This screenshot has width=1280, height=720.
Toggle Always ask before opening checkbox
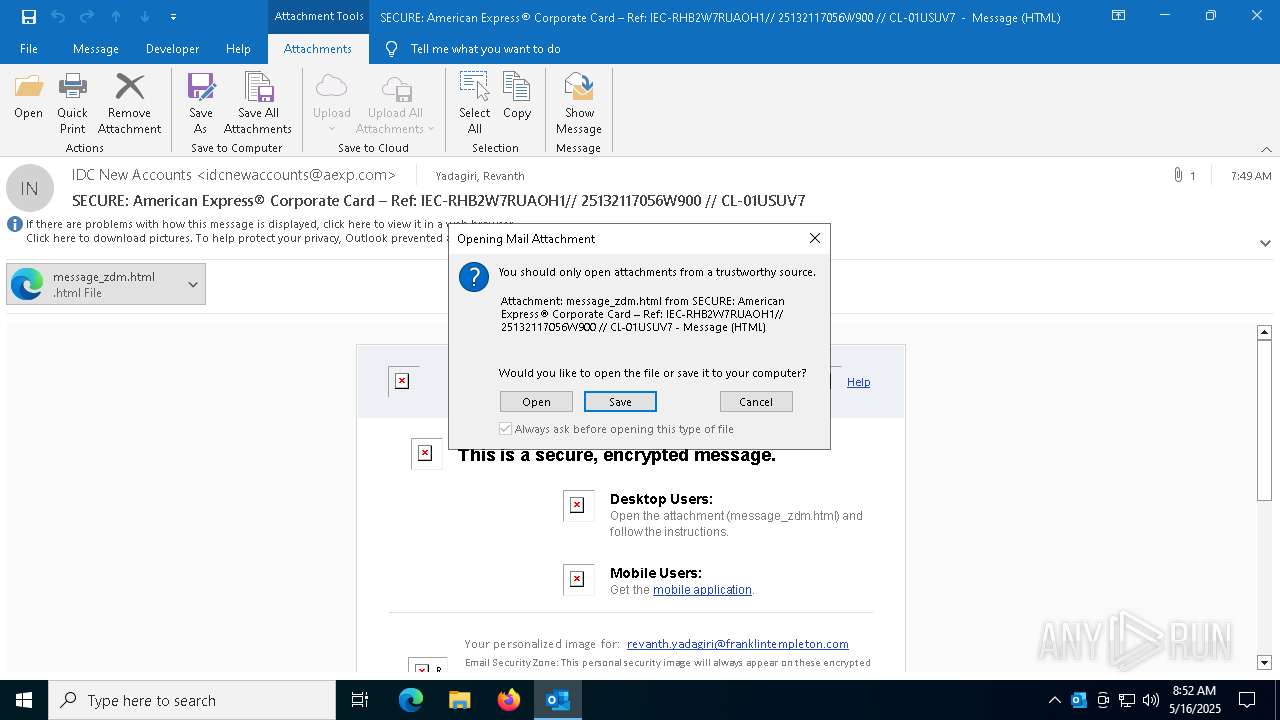pyautogui.click(x=506, y=429)
